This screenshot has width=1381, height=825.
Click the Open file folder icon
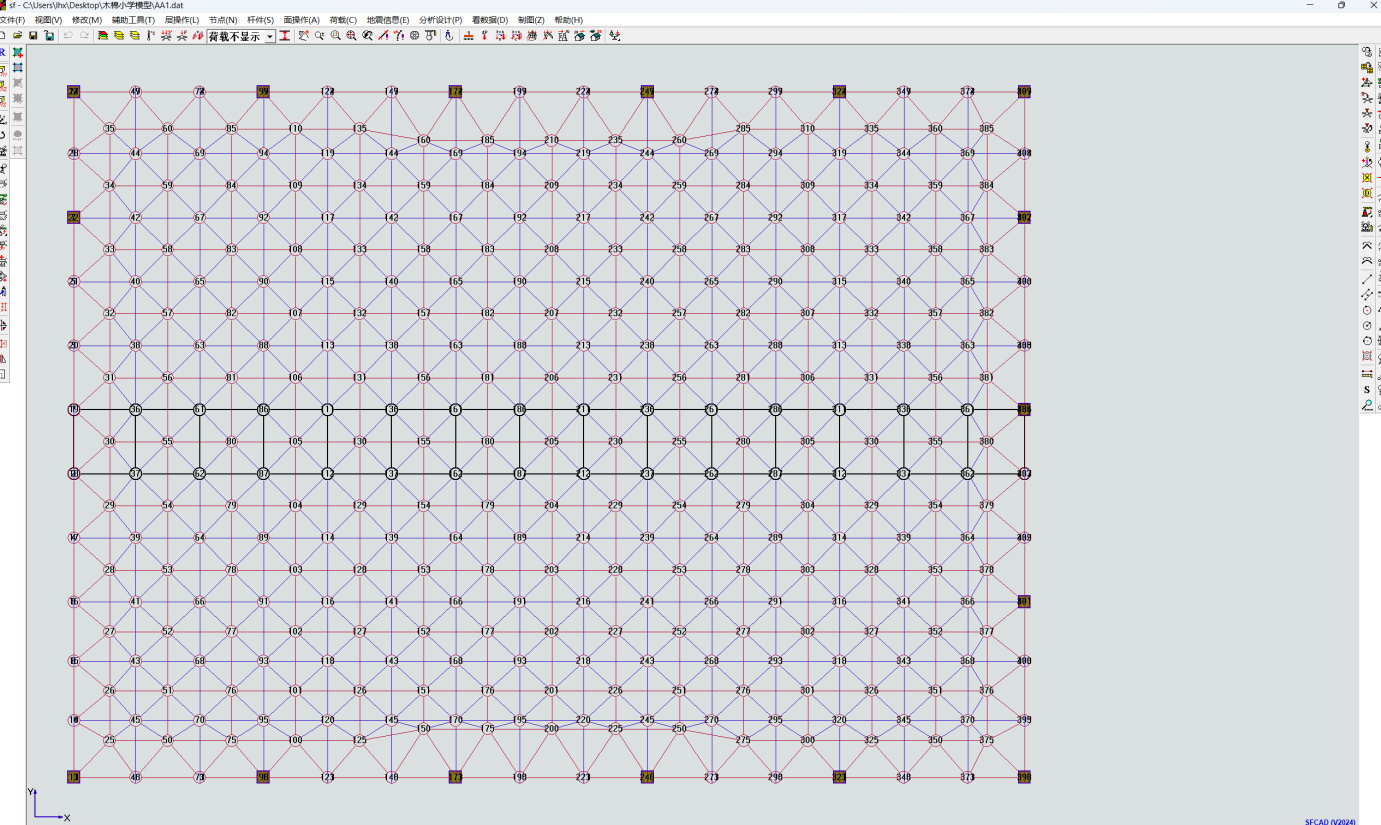tap(17, 36)
